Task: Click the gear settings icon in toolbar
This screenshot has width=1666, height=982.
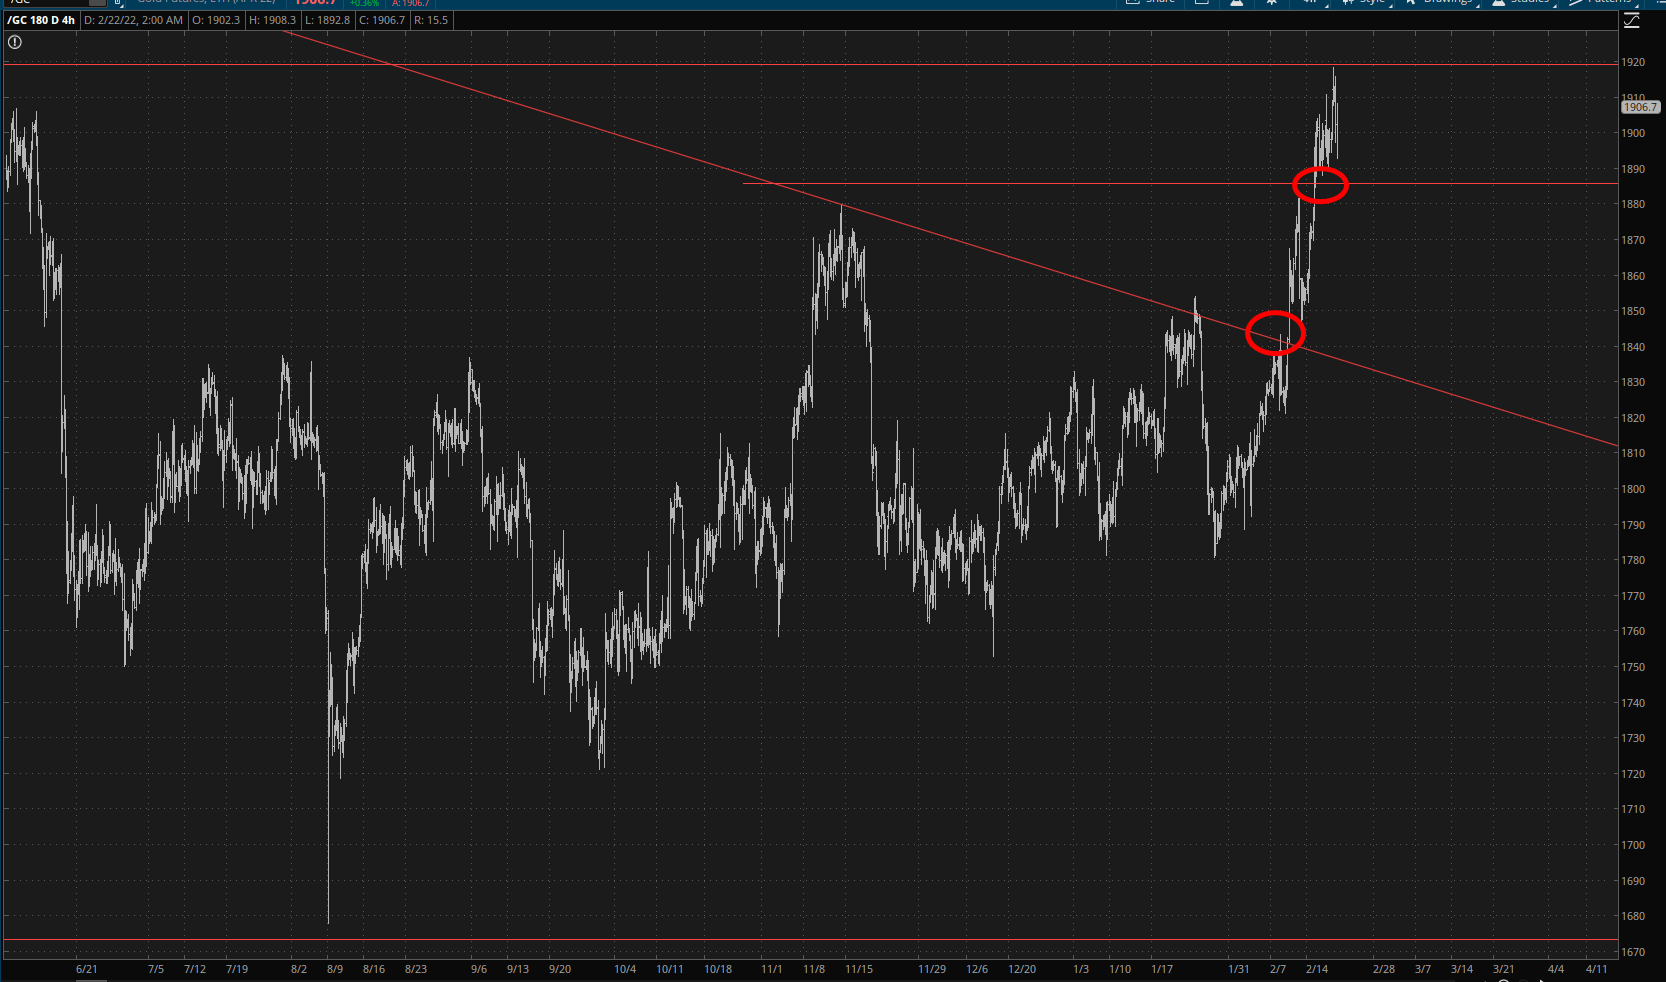Action: 1272,3
